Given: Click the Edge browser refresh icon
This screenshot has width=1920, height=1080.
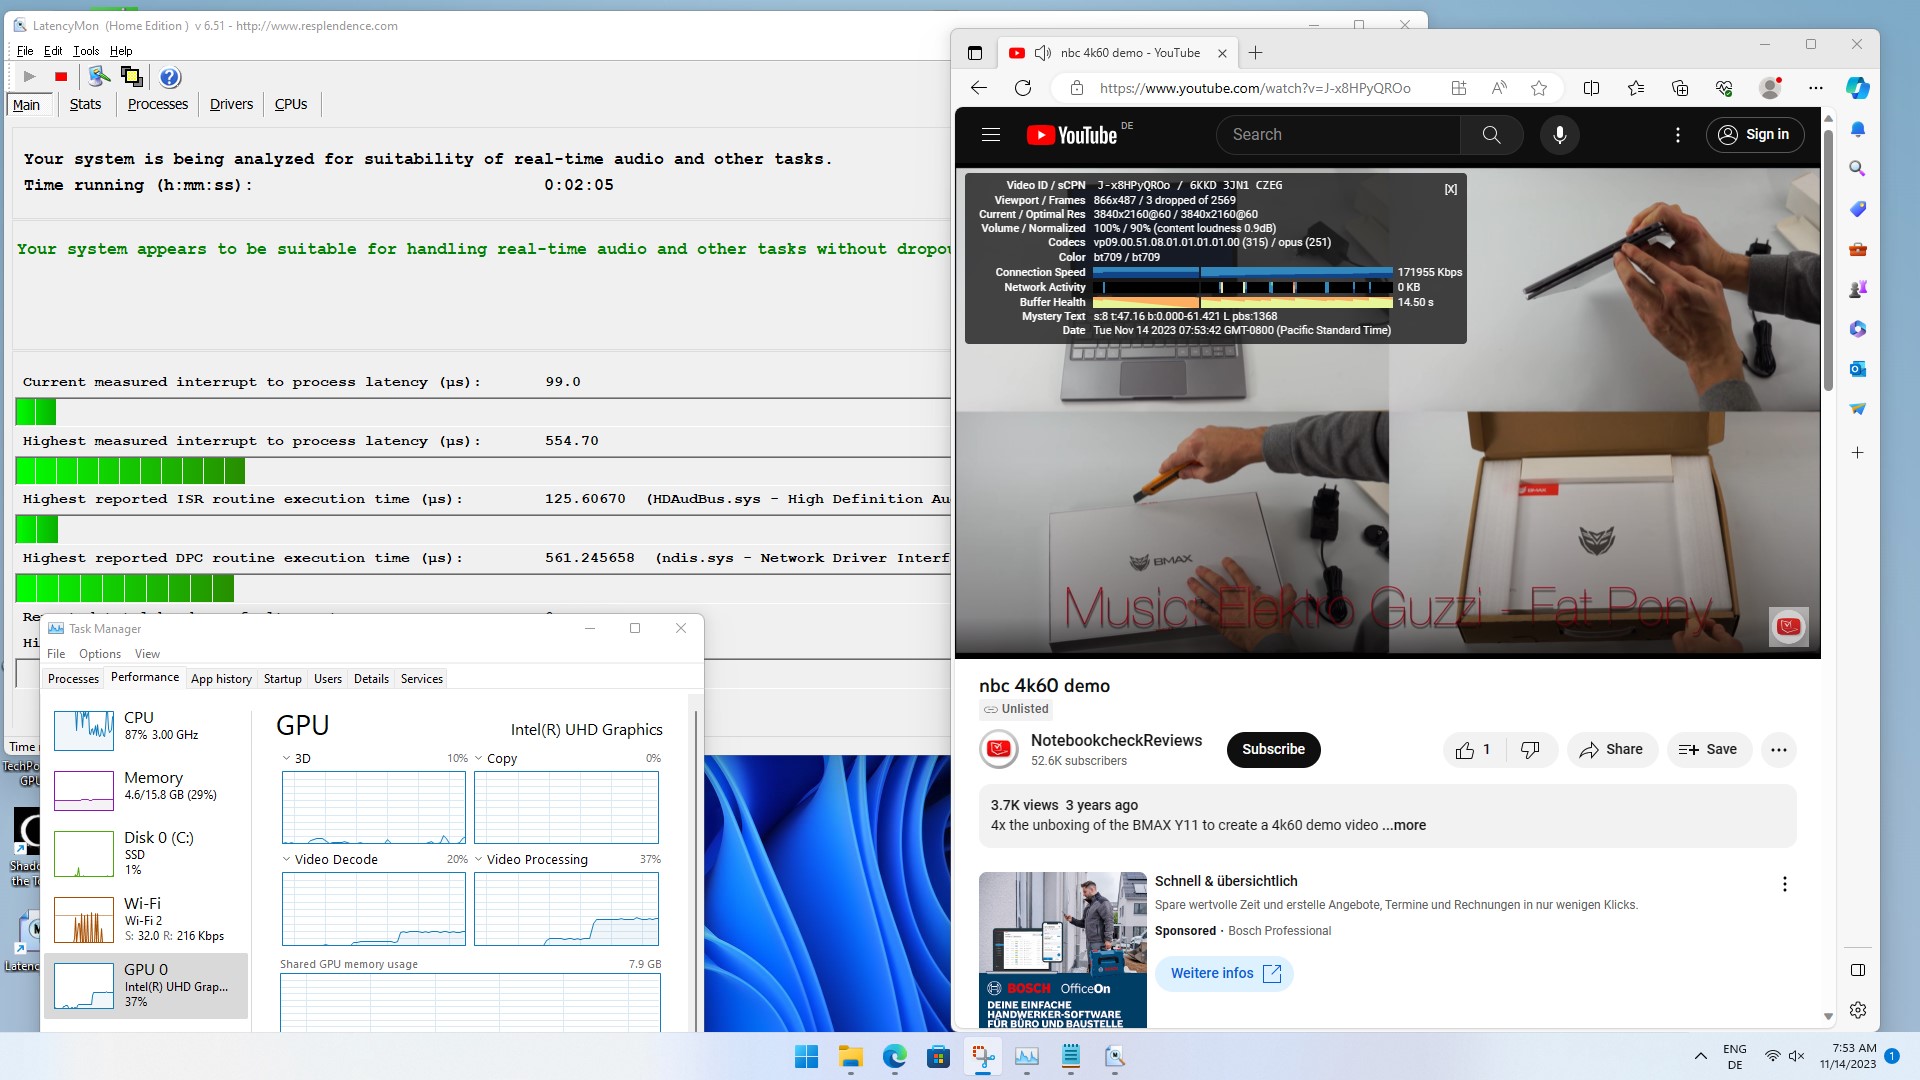Looking at the screenshot, I should (x=1022, y=88).
